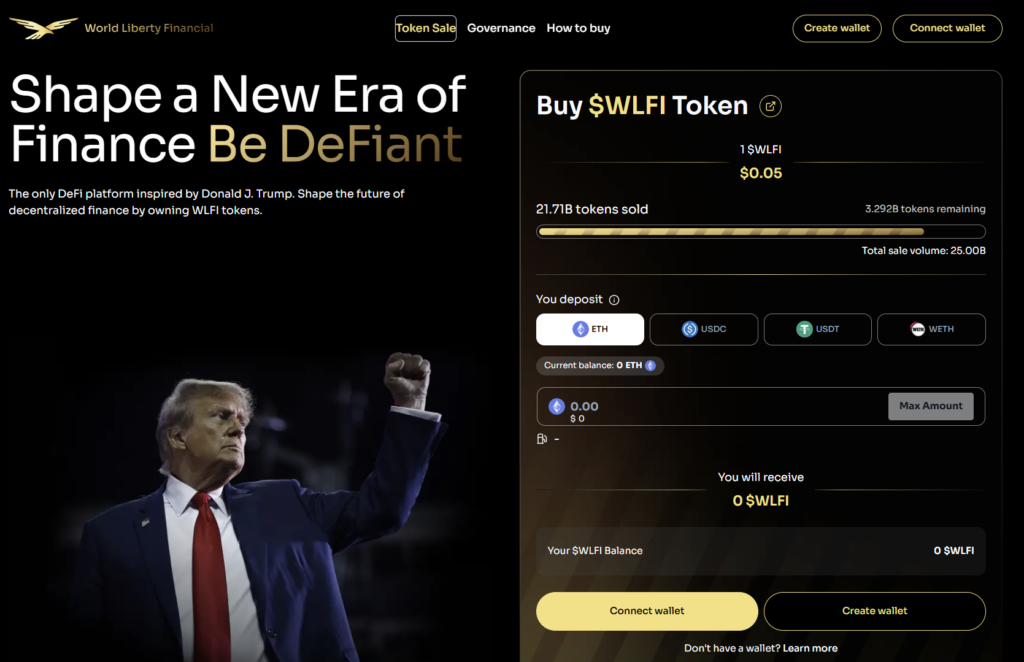Click the USDC coin icon
This screenshot has height=662, width=1024.
tap(690, 329)
